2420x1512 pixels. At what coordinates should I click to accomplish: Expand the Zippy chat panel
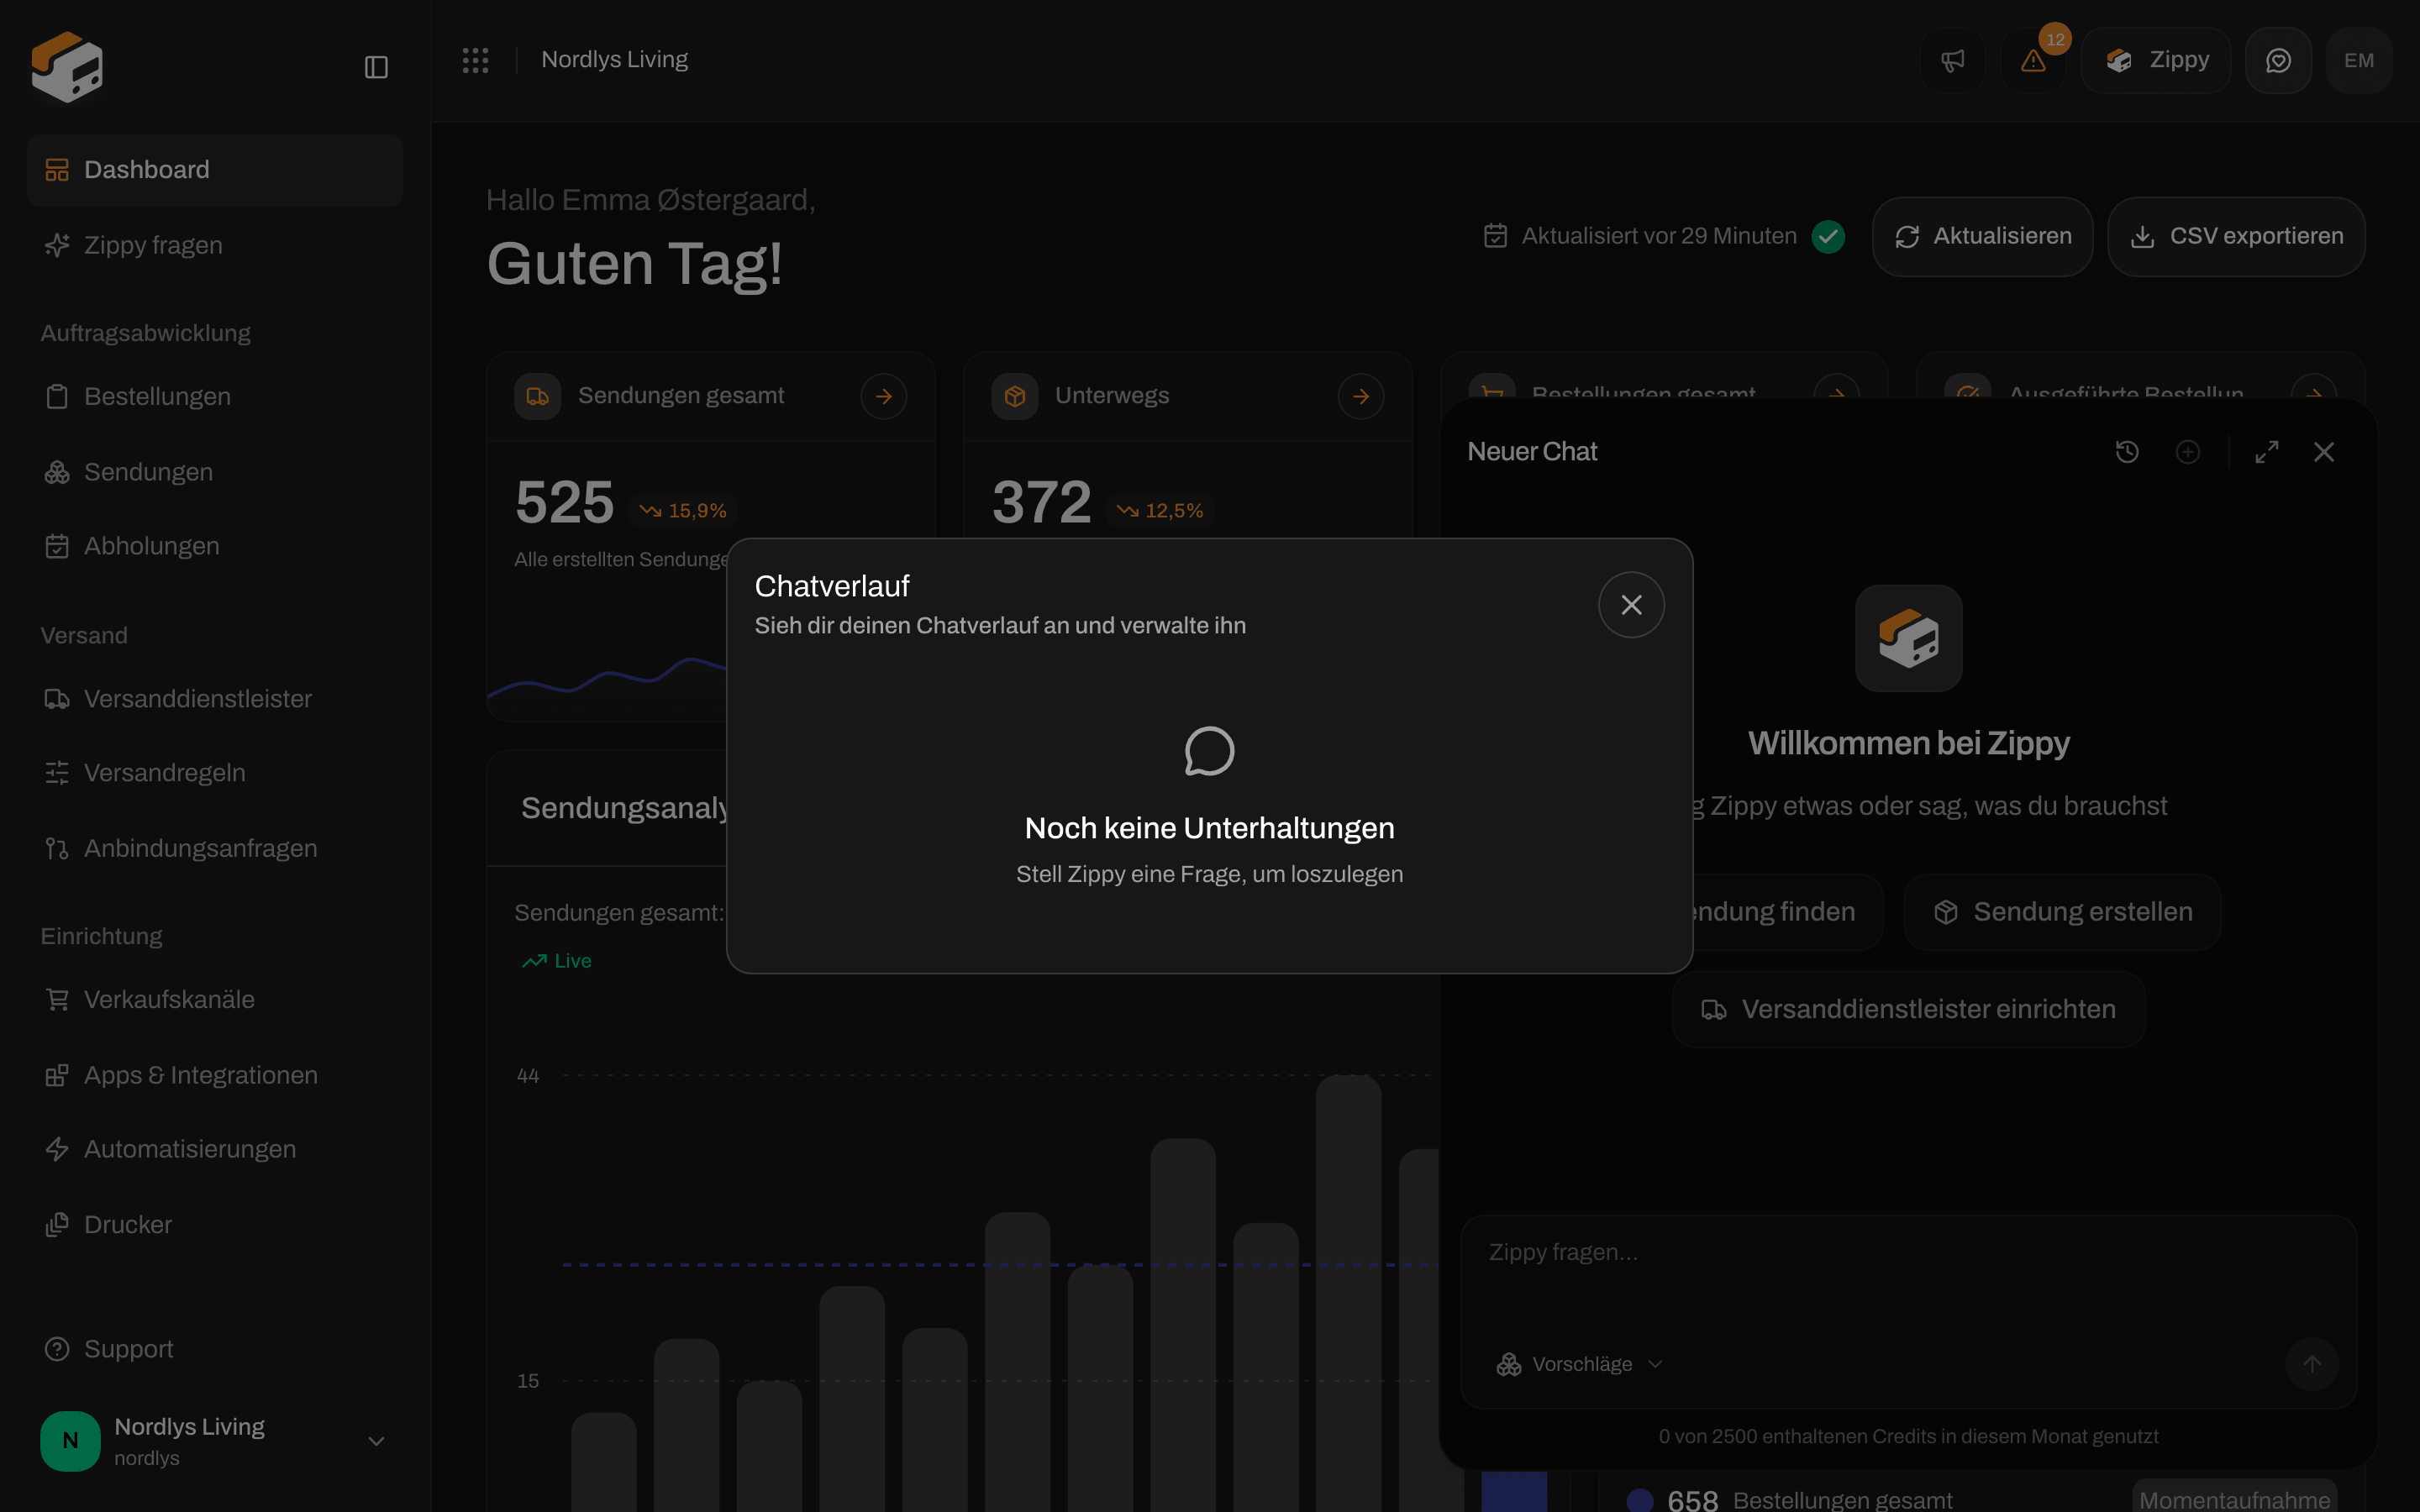click(x=2267, y=452)
